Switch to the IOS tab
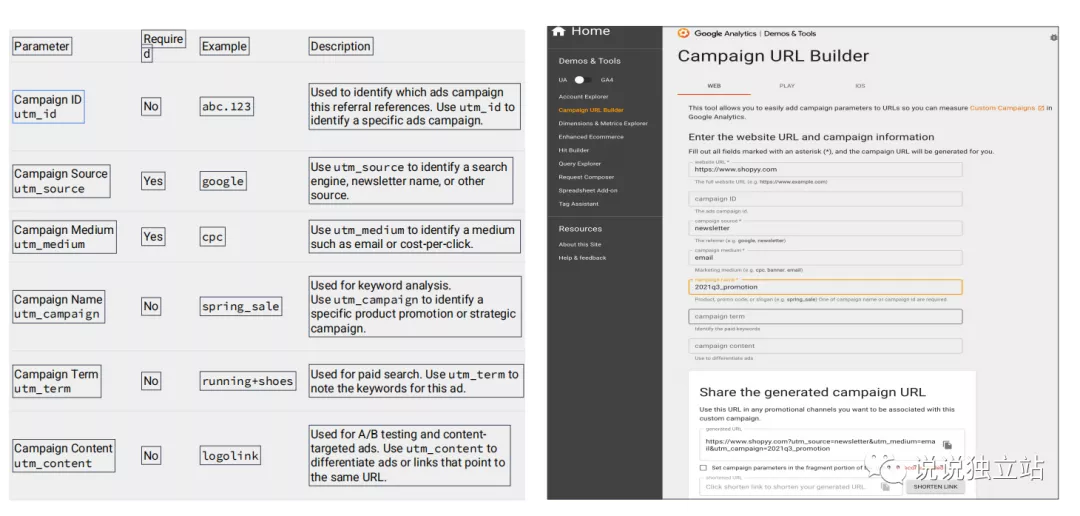 point(859,86)
